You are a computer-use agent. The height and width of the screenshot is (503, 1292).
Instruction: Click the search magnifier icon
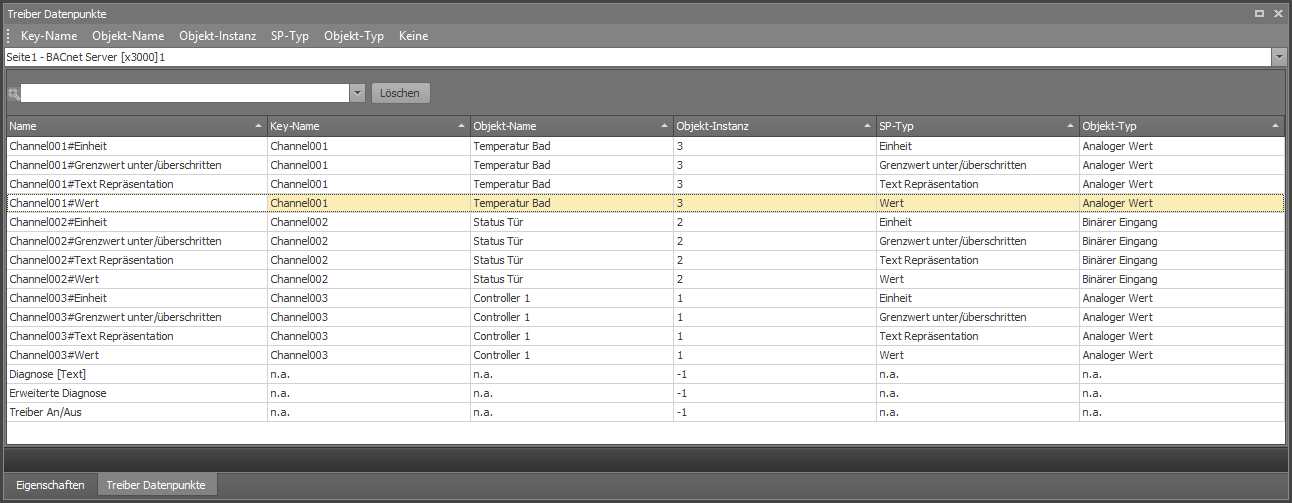(14, 93)
